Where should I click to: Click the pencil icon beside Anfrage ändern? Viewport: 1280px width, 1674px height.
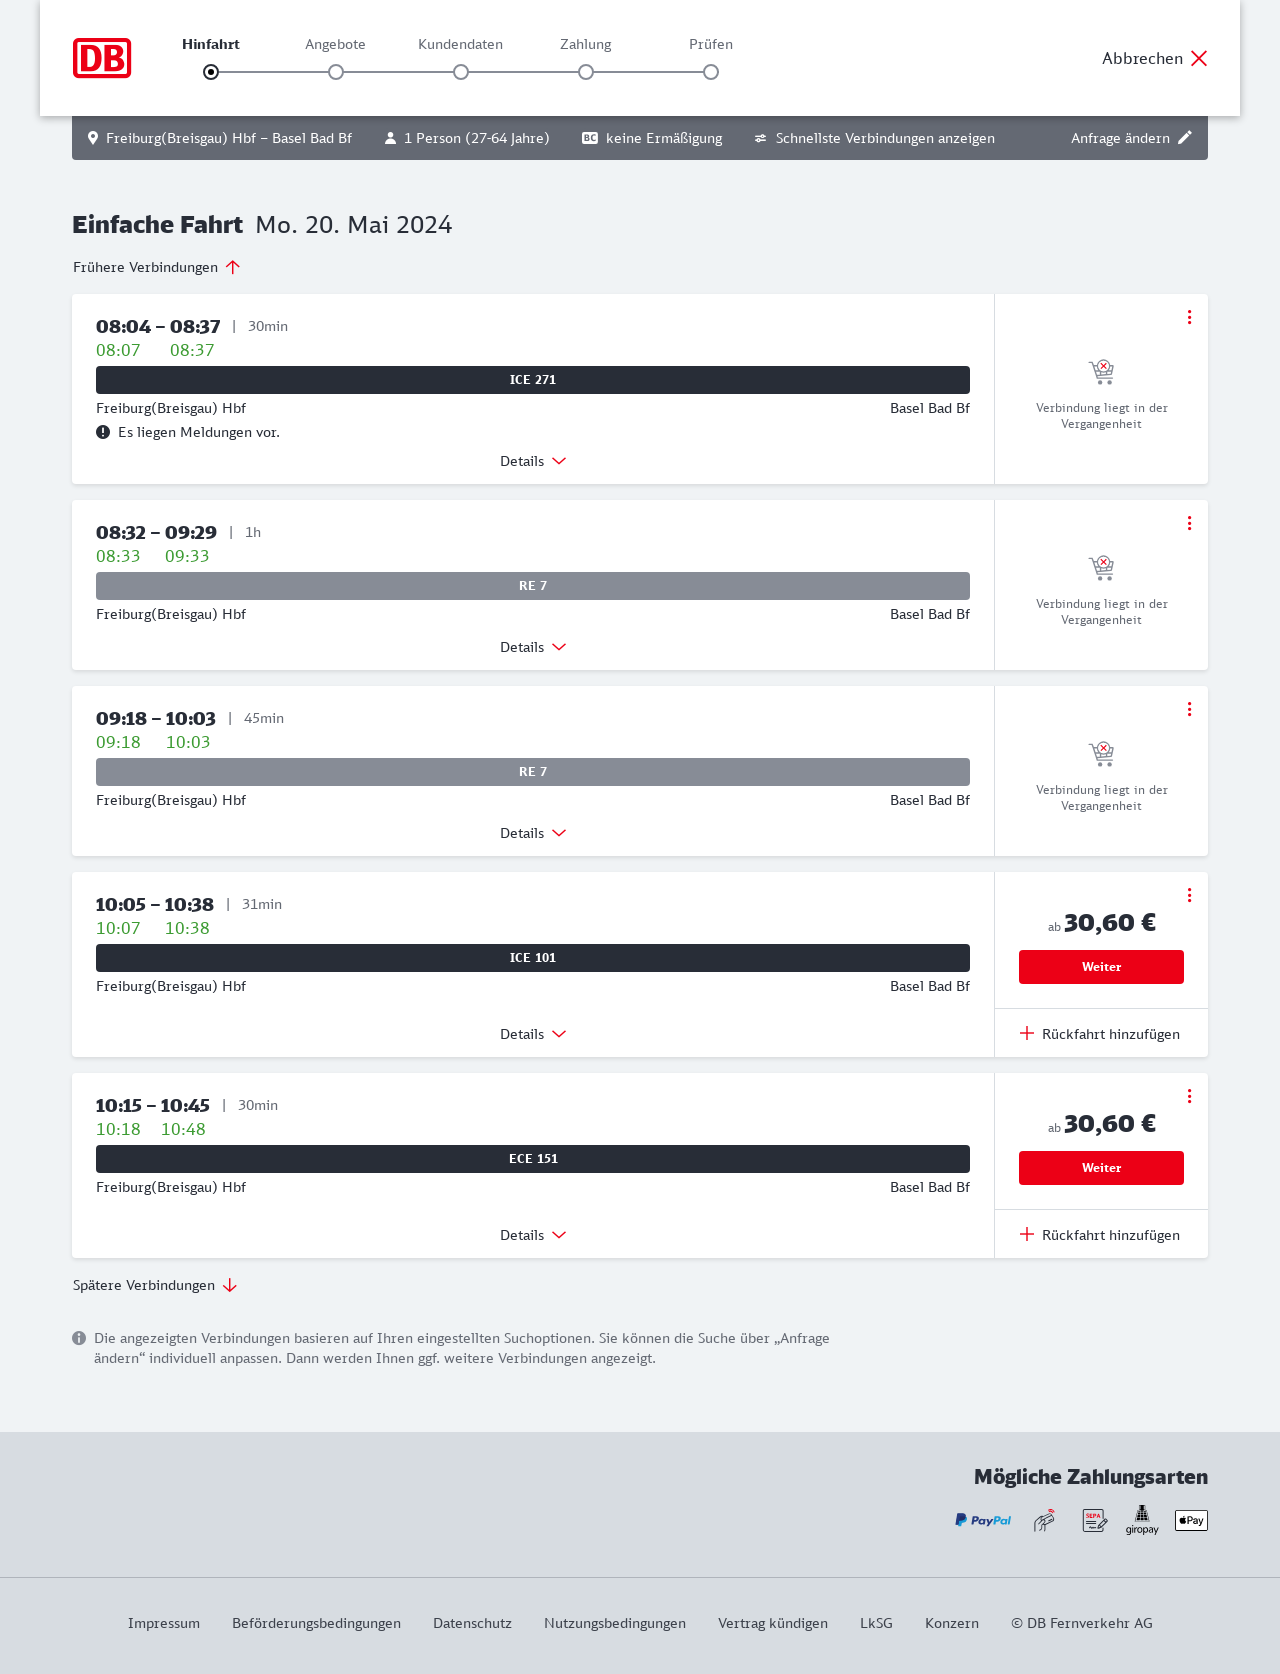pos(1185,138)
